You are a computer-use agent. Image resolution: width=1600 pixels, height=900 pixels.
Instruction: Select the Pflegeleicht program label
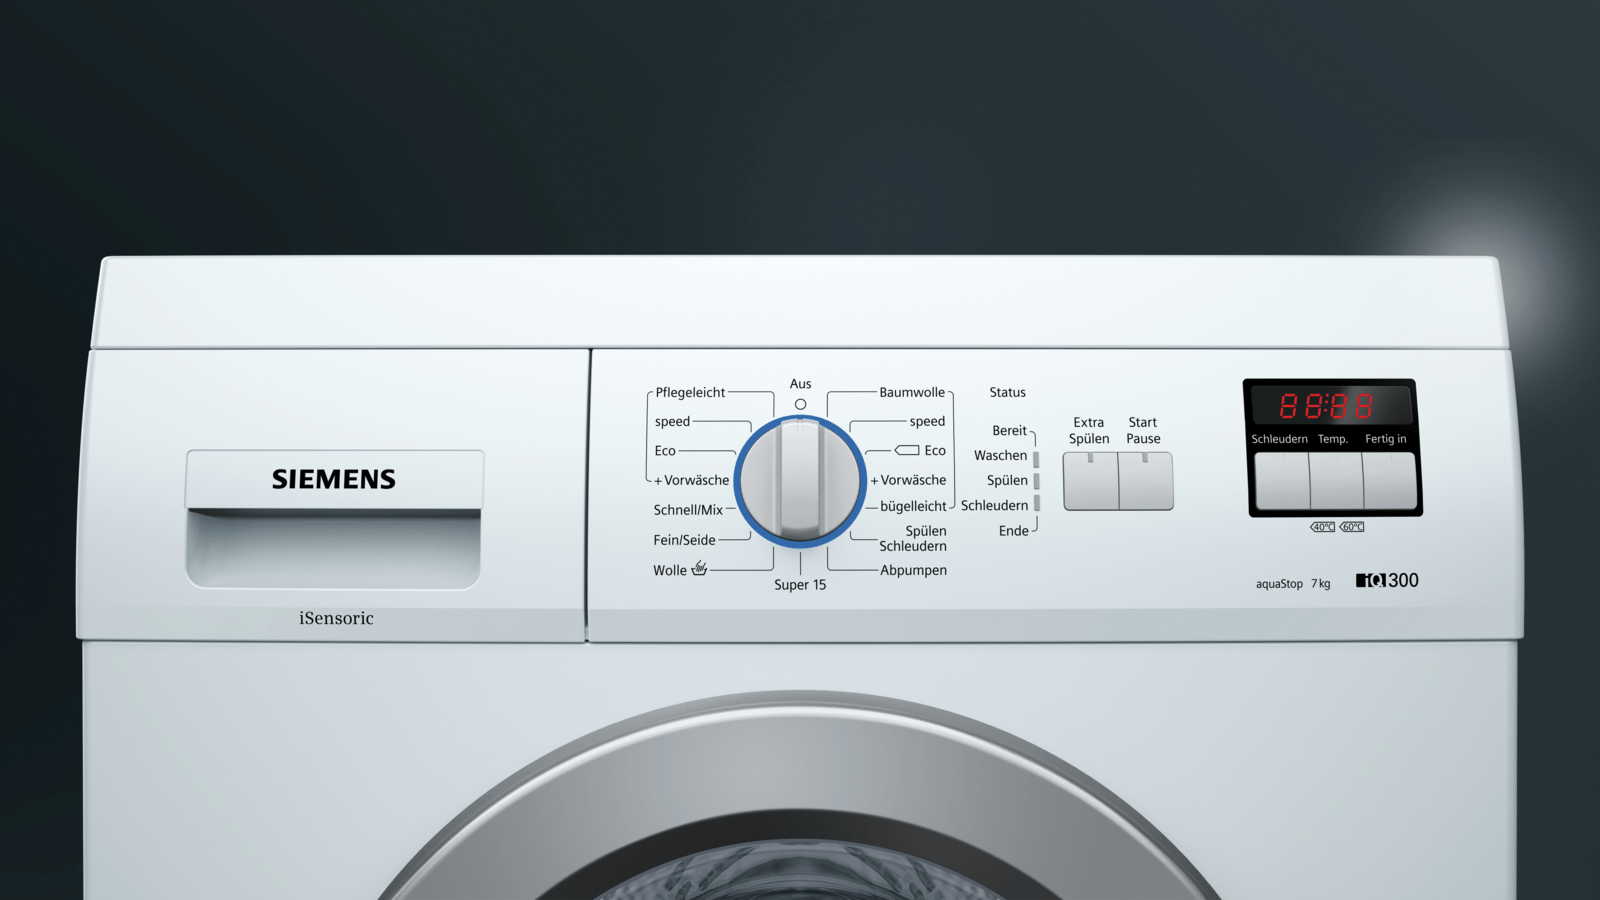point(690,392)
